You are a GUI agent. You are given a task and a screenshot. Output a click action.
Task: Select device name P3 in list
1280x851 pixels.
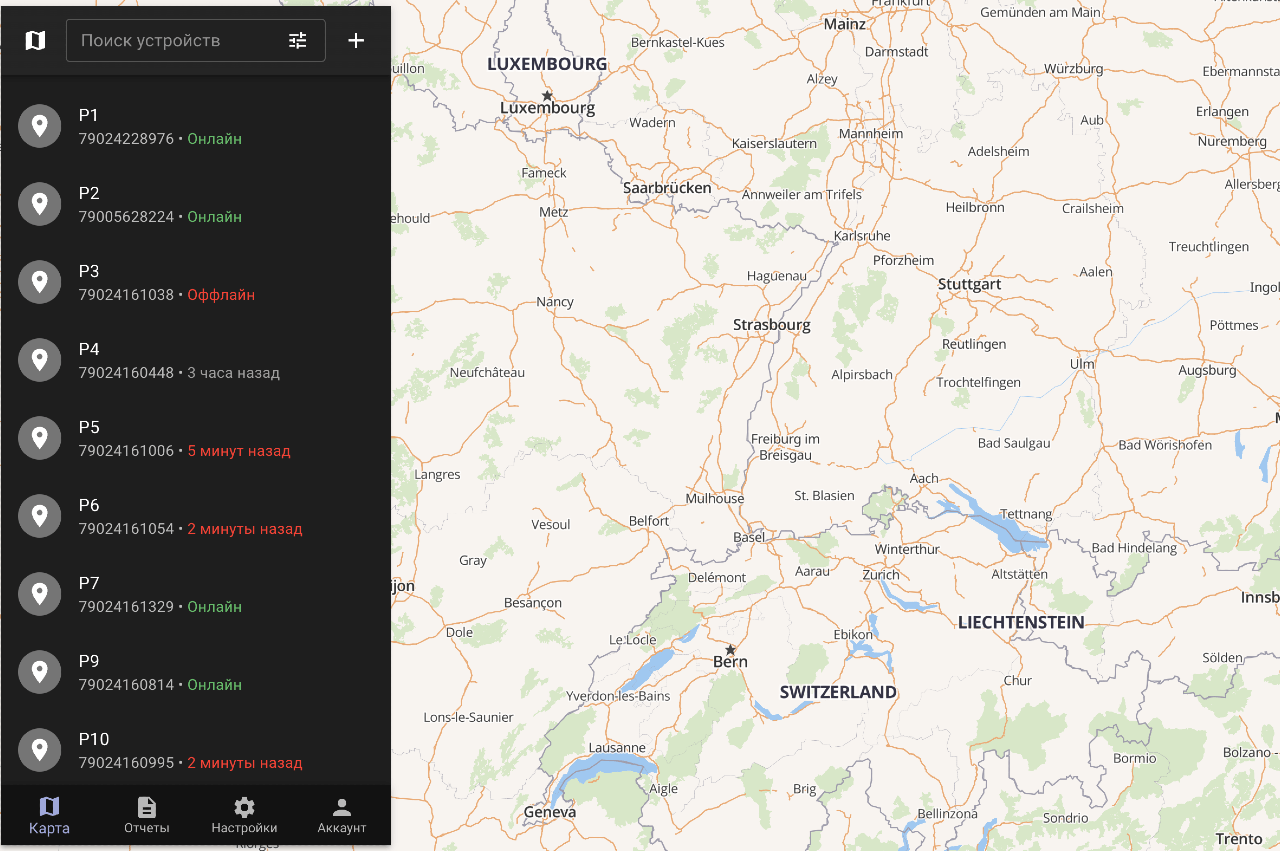point(89,271)
